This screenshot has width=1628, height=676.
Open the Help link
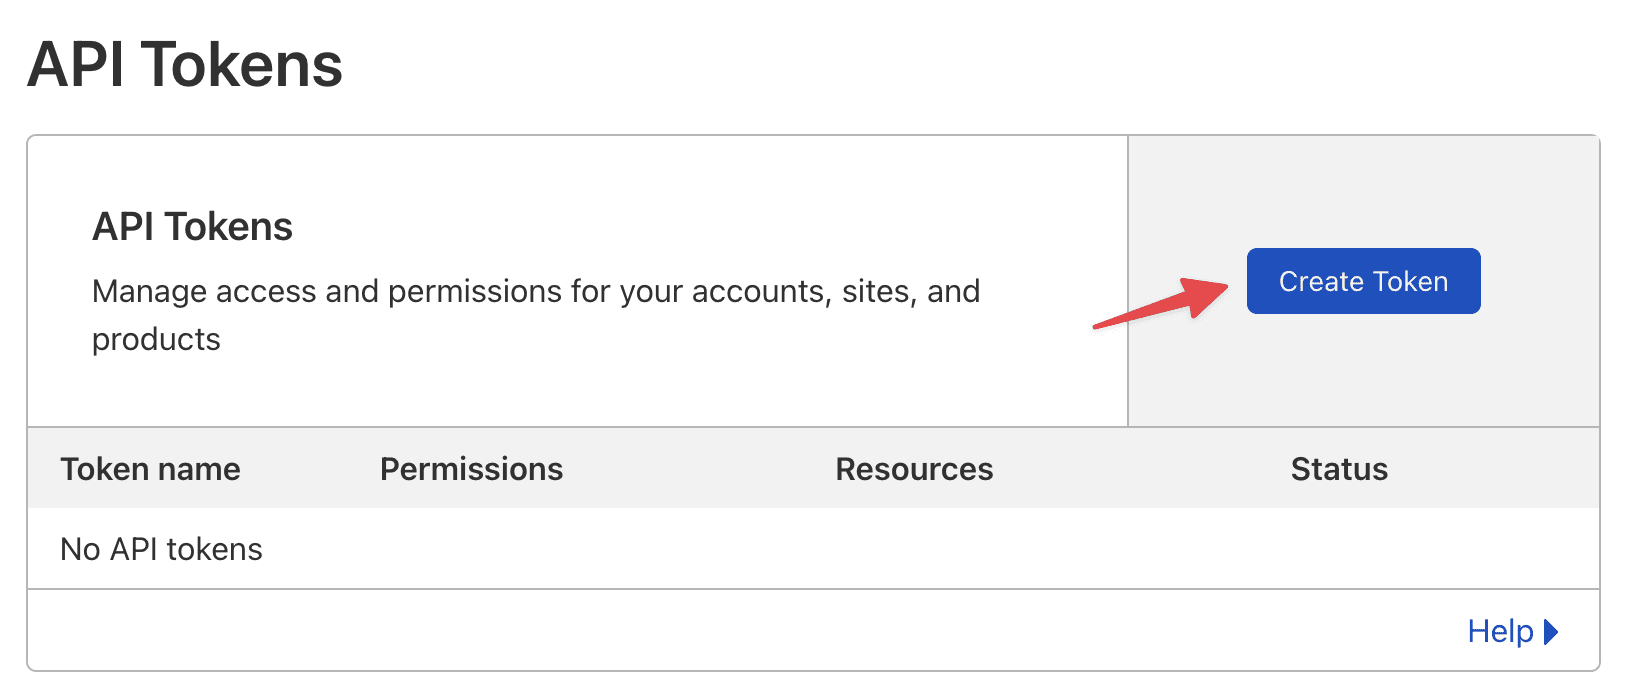[x=1512, y=631]
